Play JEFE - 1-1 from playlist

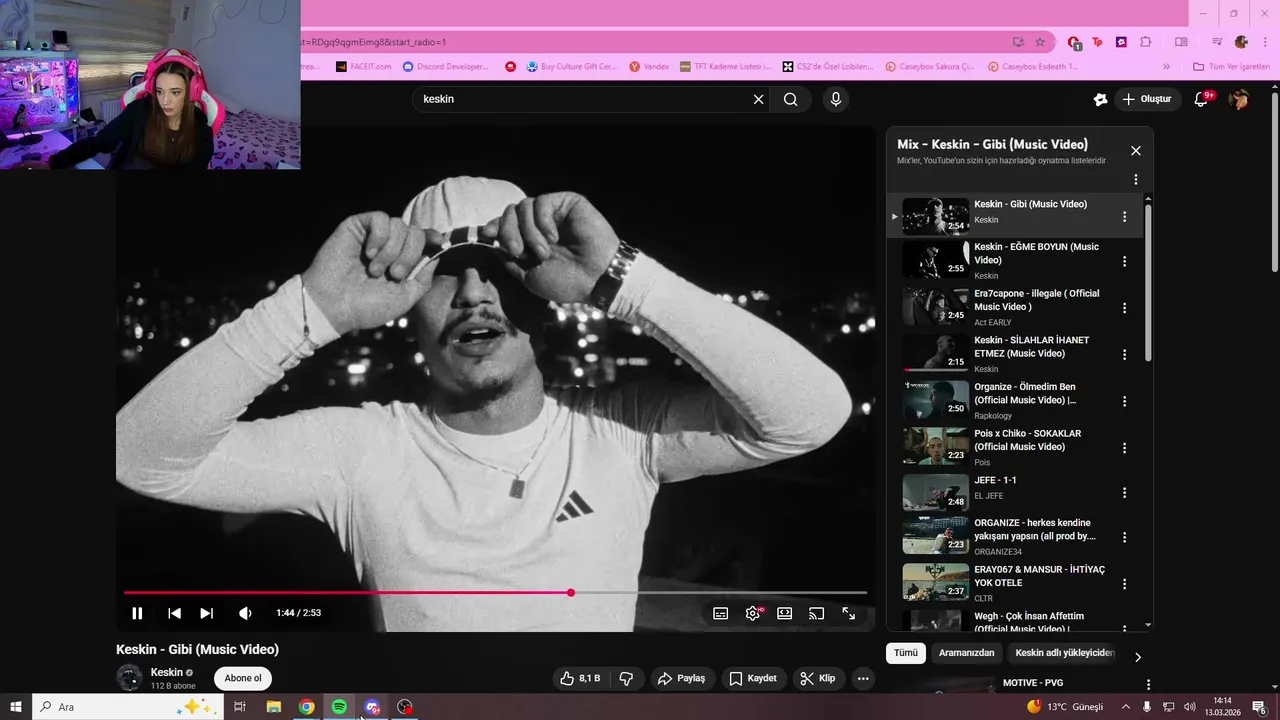pyautogui.click(x=936, y=492)
